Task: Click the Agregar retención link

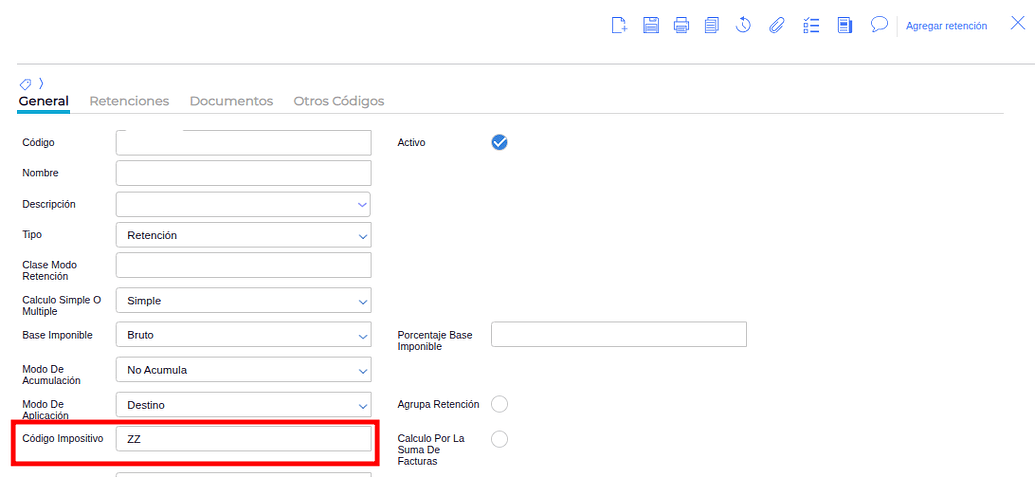Action: click(946, 26)
